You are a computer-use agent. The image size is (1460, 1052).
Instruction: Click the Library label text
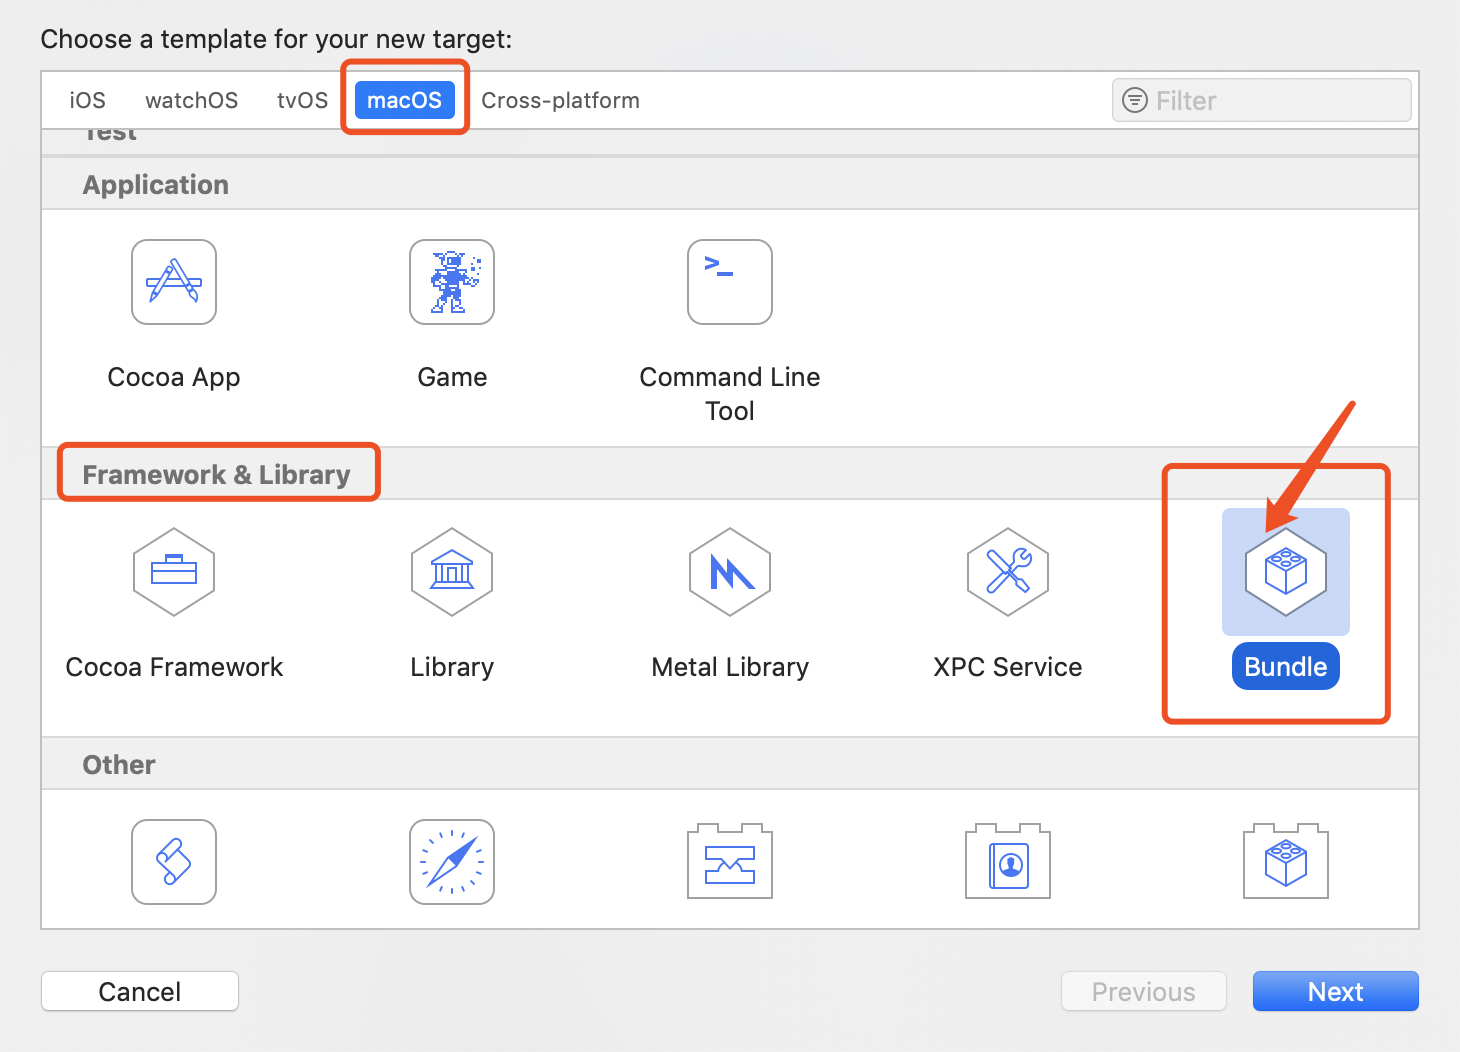pos(452,667)
